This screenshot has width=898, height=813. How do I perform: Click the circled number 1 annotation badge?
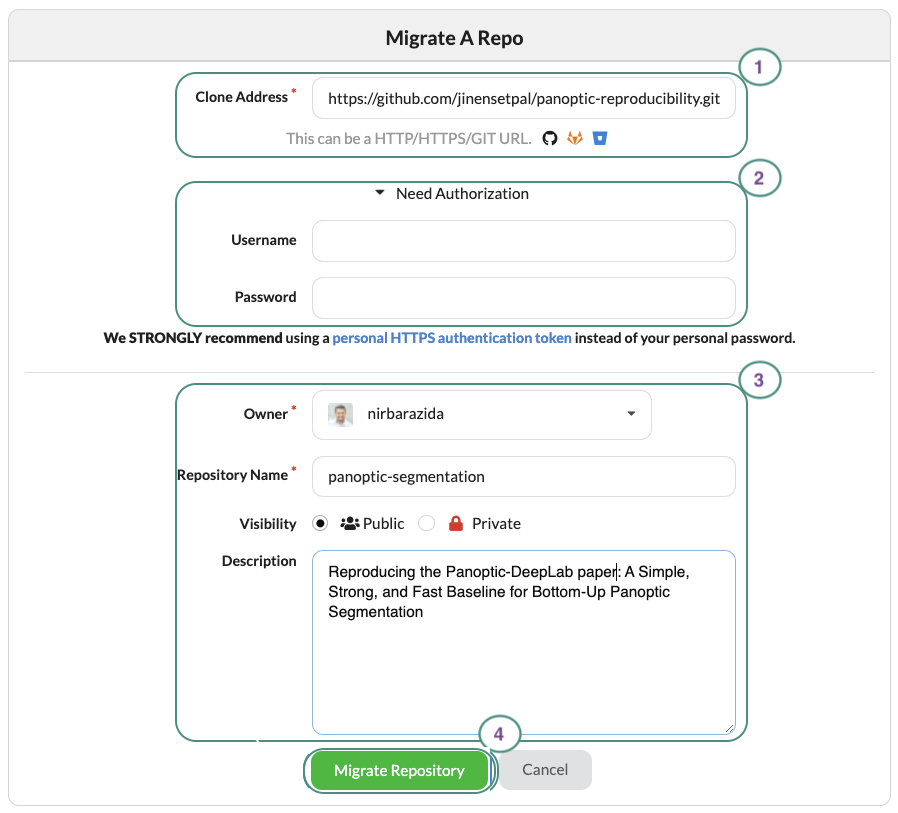(760, 66)
